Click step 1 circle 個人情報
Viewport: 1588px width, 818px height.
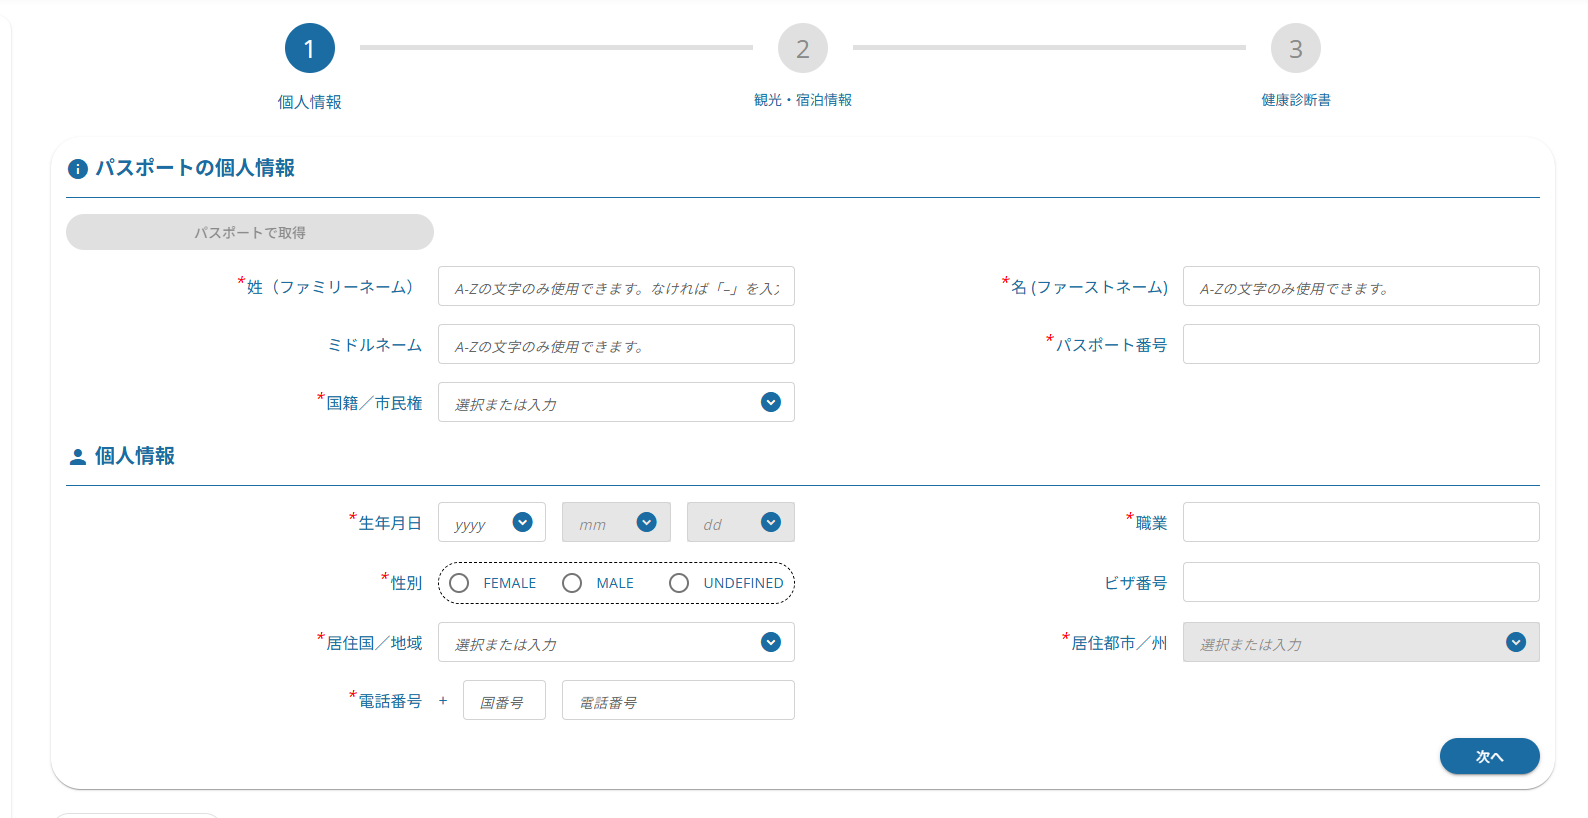tap(309, 48)
